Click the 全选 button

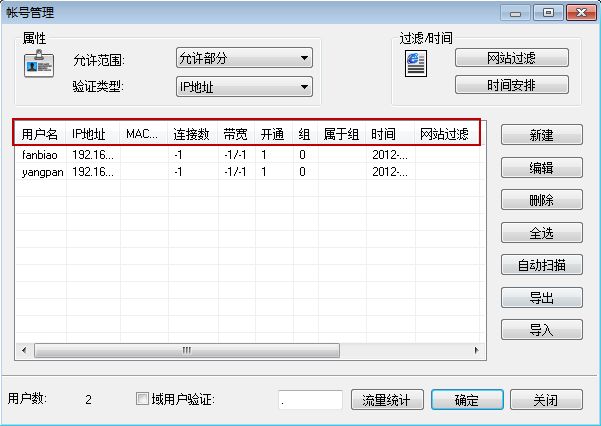pyautogui.click(x=542, y=233)
